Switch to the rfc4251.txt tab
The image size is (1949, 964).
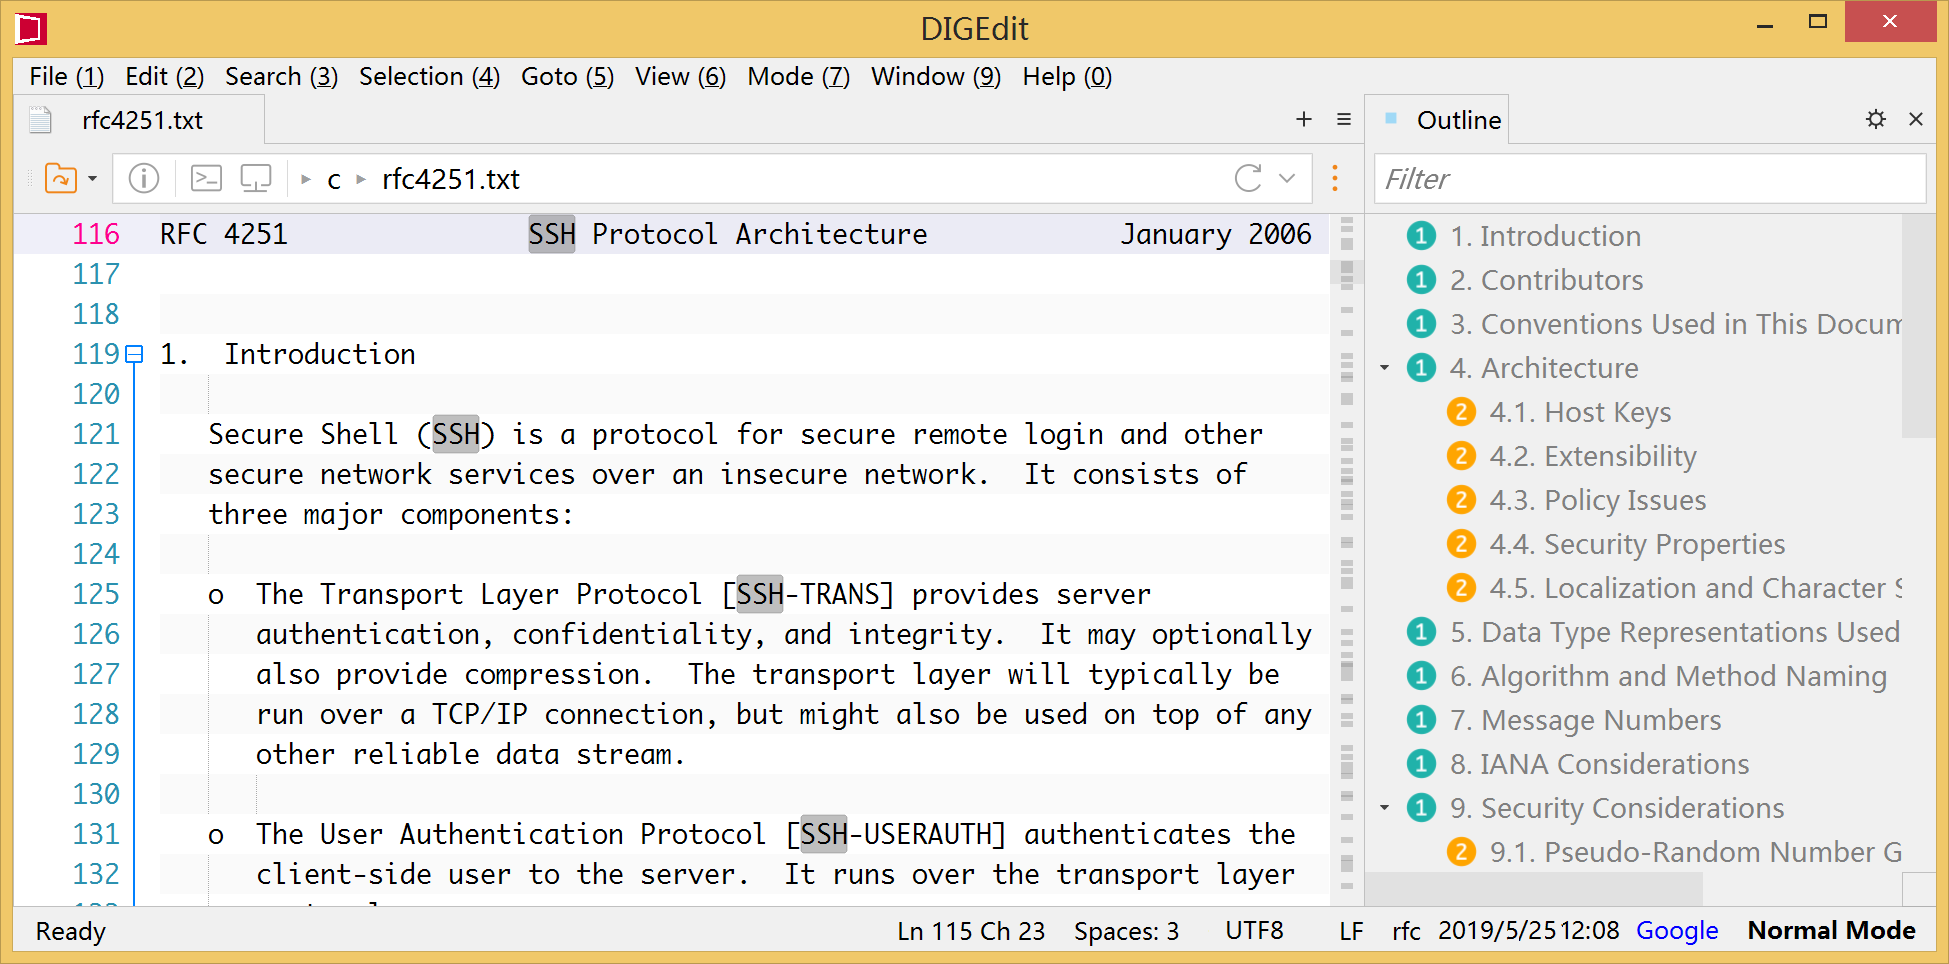pyautogui.click(x=142, y=121)
